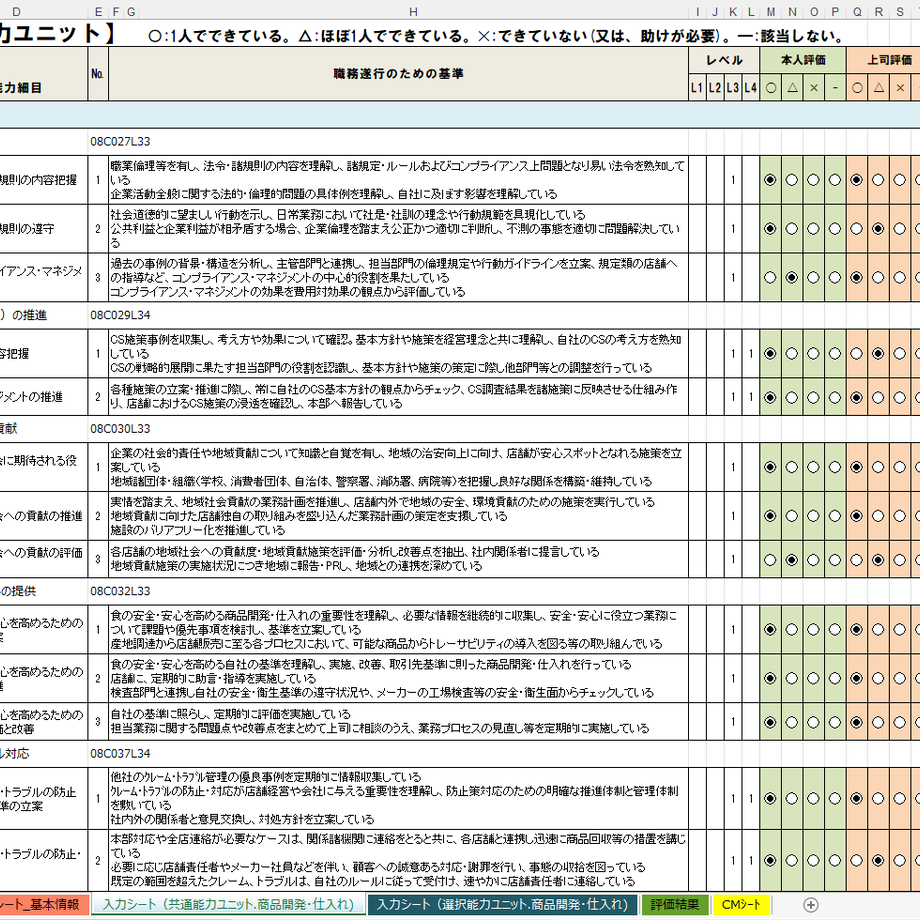
Task: Mark 本人評価 × for 規則の遵守 row
Action: [x=813, y=229]
